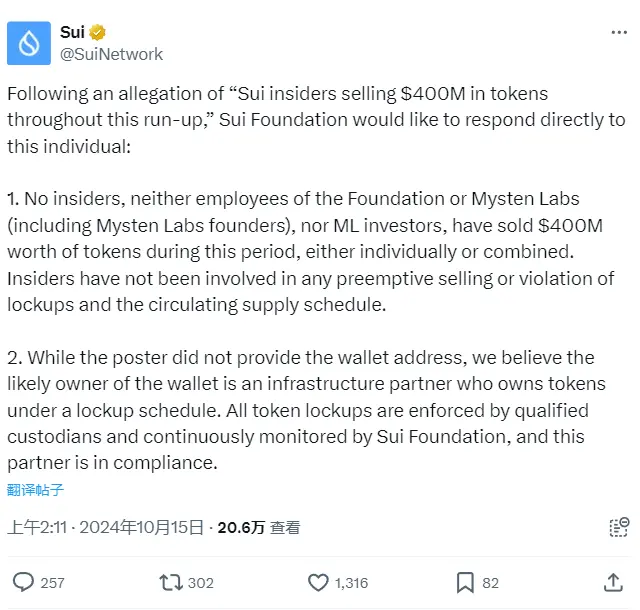The height and width of the screenshot is (610, 640).
Task: Open the Sui display name link
Action: point(72,32)
